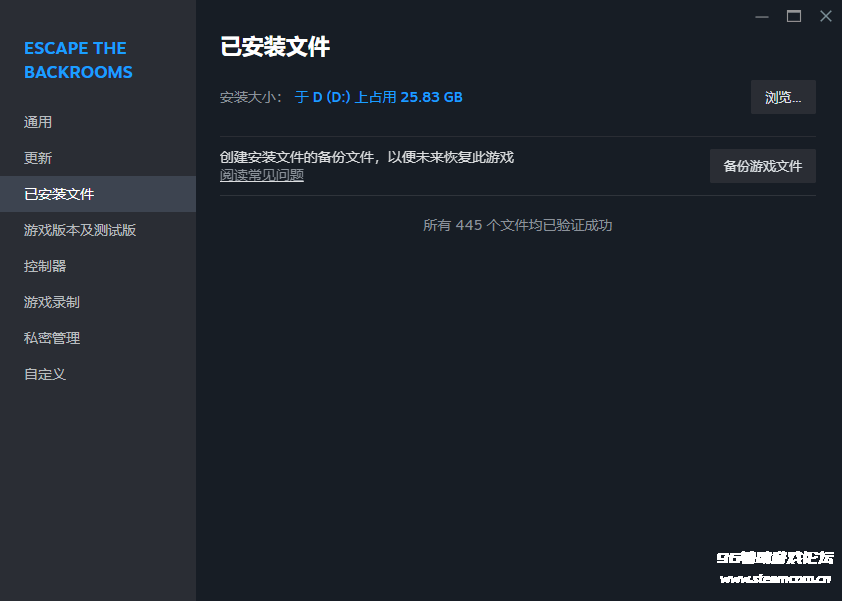
Task: Click the 浏览... button
Action: (x=783, y=97)
